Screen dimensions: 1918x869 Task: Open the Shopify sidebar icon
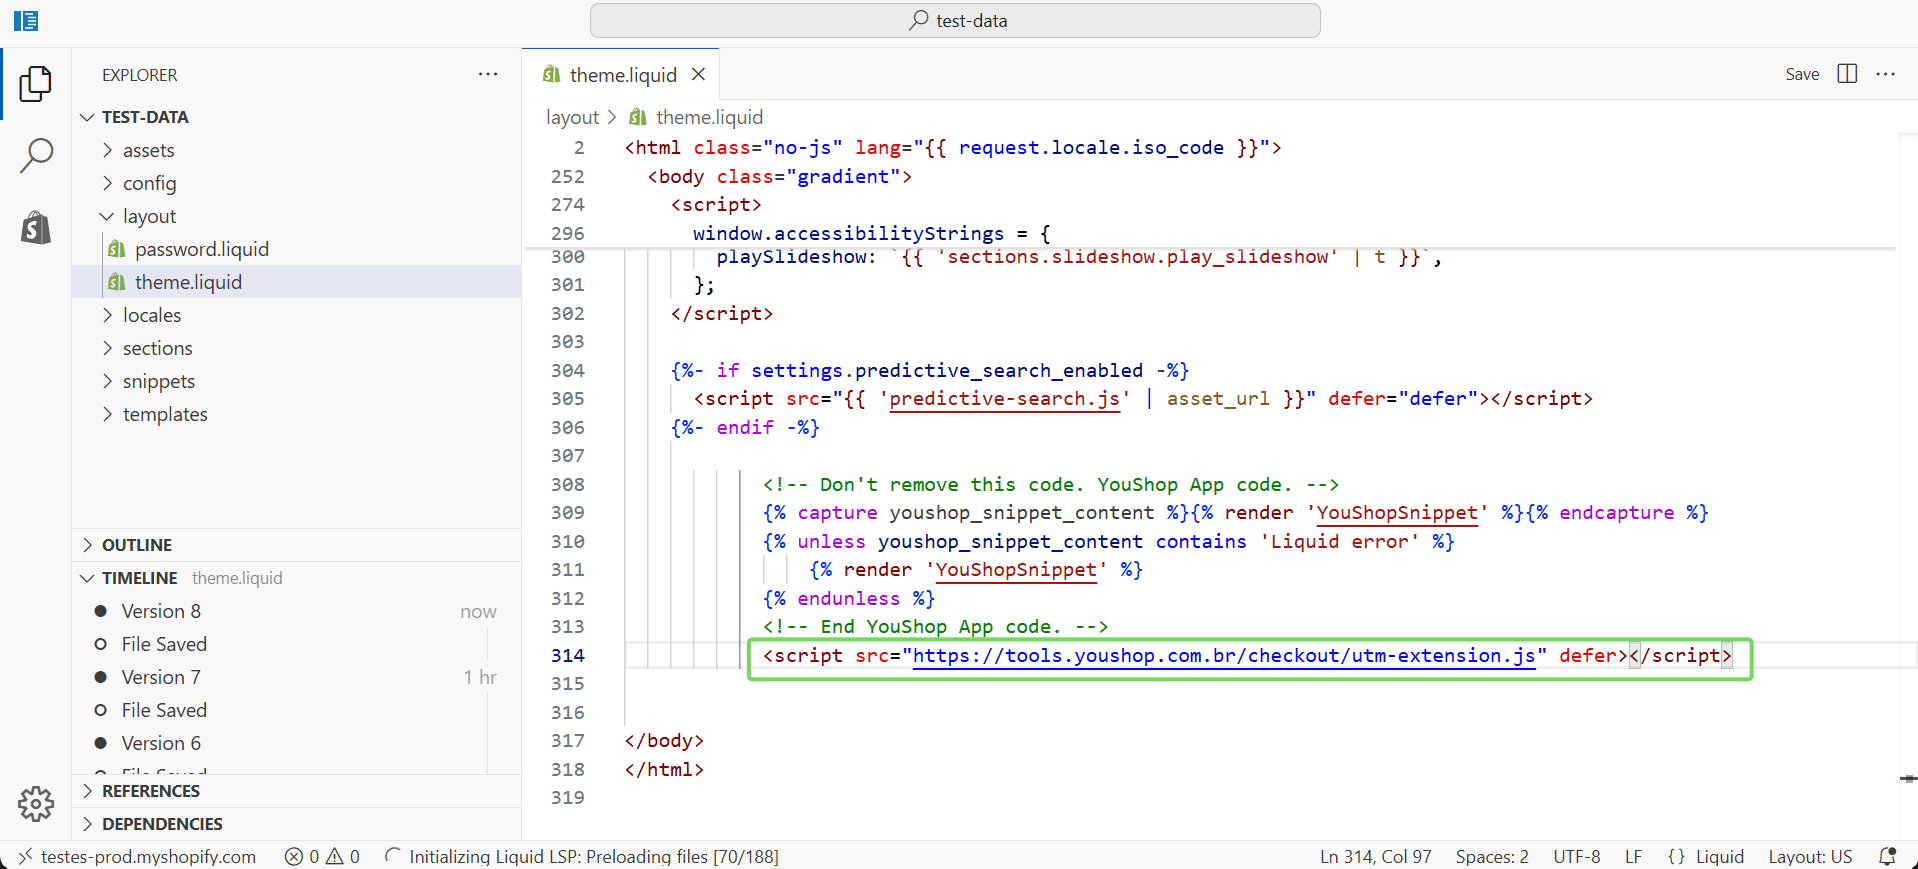click(36, 228)
